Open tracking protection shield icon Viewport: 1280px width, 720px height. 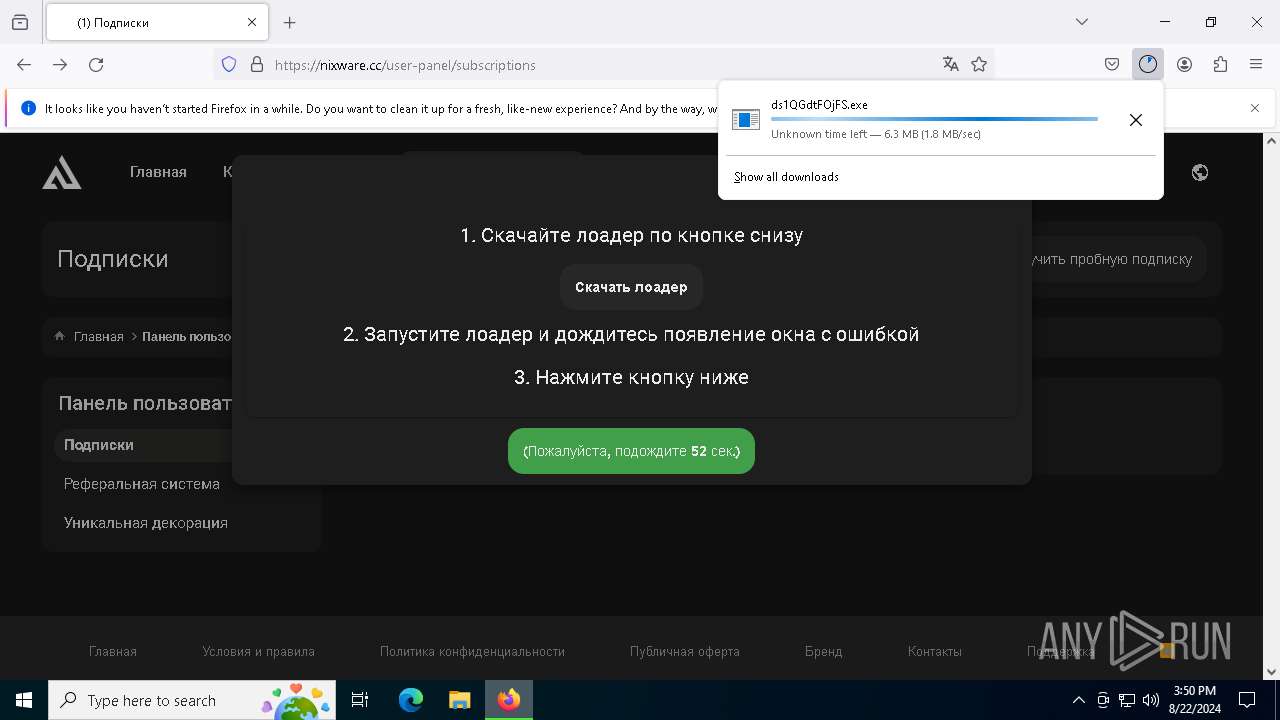coord(229,65)
